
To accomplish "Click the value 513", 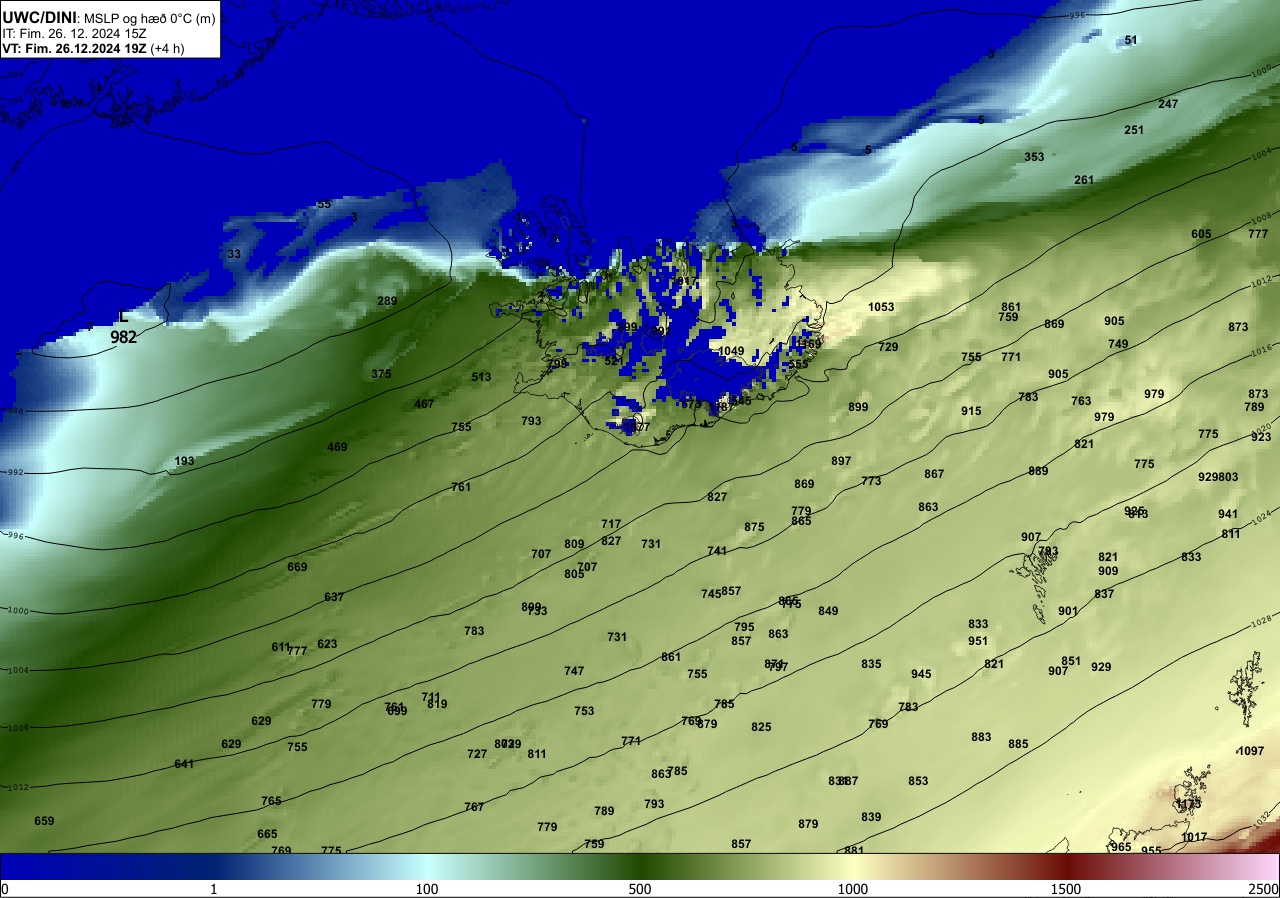I will tap(481, 377).
